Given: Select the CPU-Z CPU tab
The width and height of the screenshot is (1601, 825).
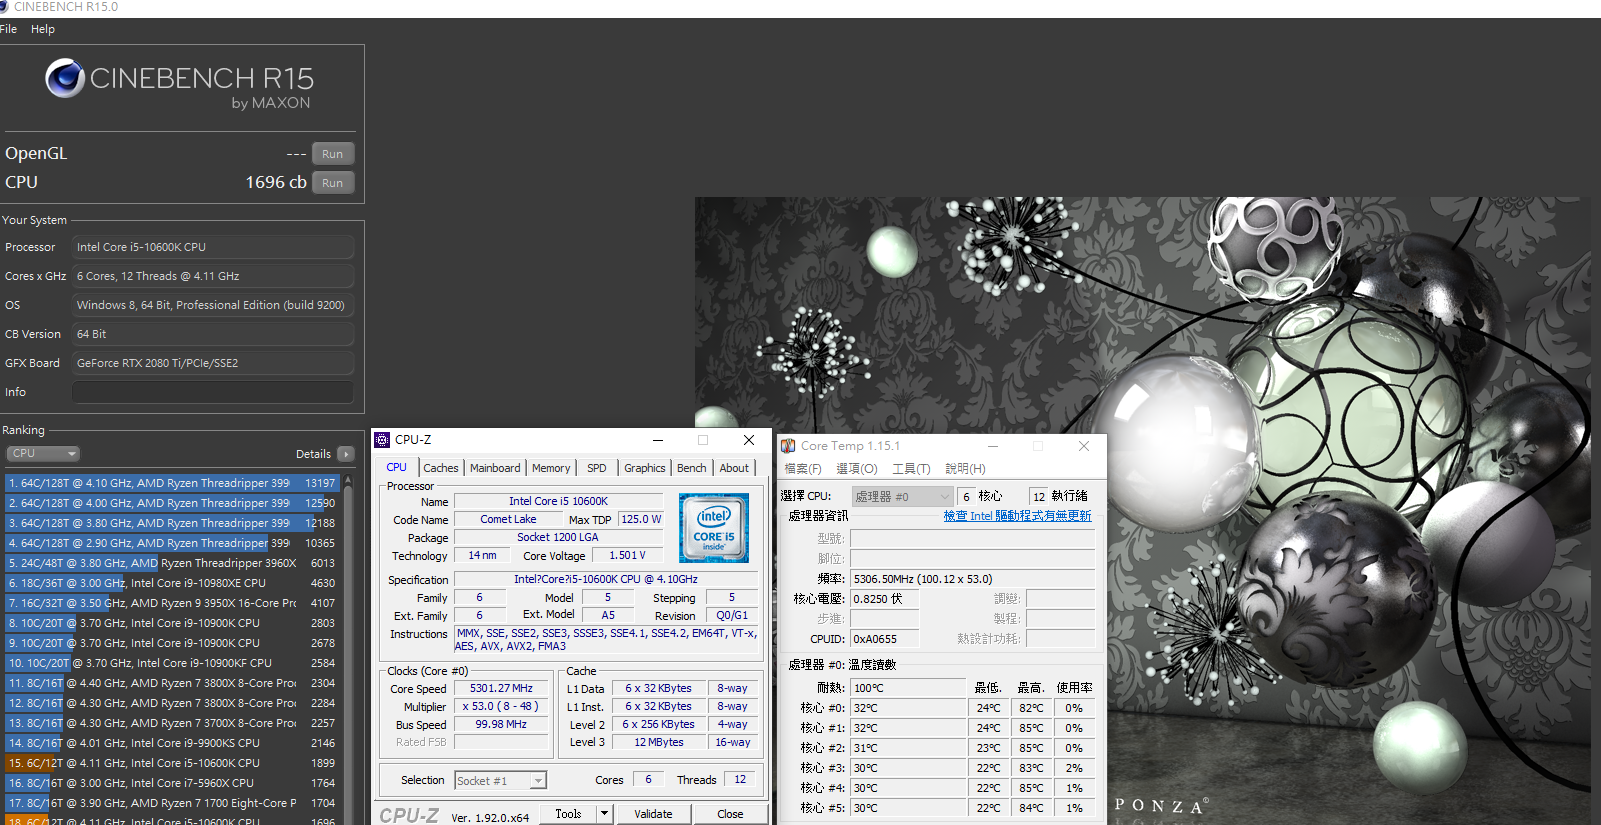Looking at the screenshot, I should pyautogui.click(x=397, y=467).
